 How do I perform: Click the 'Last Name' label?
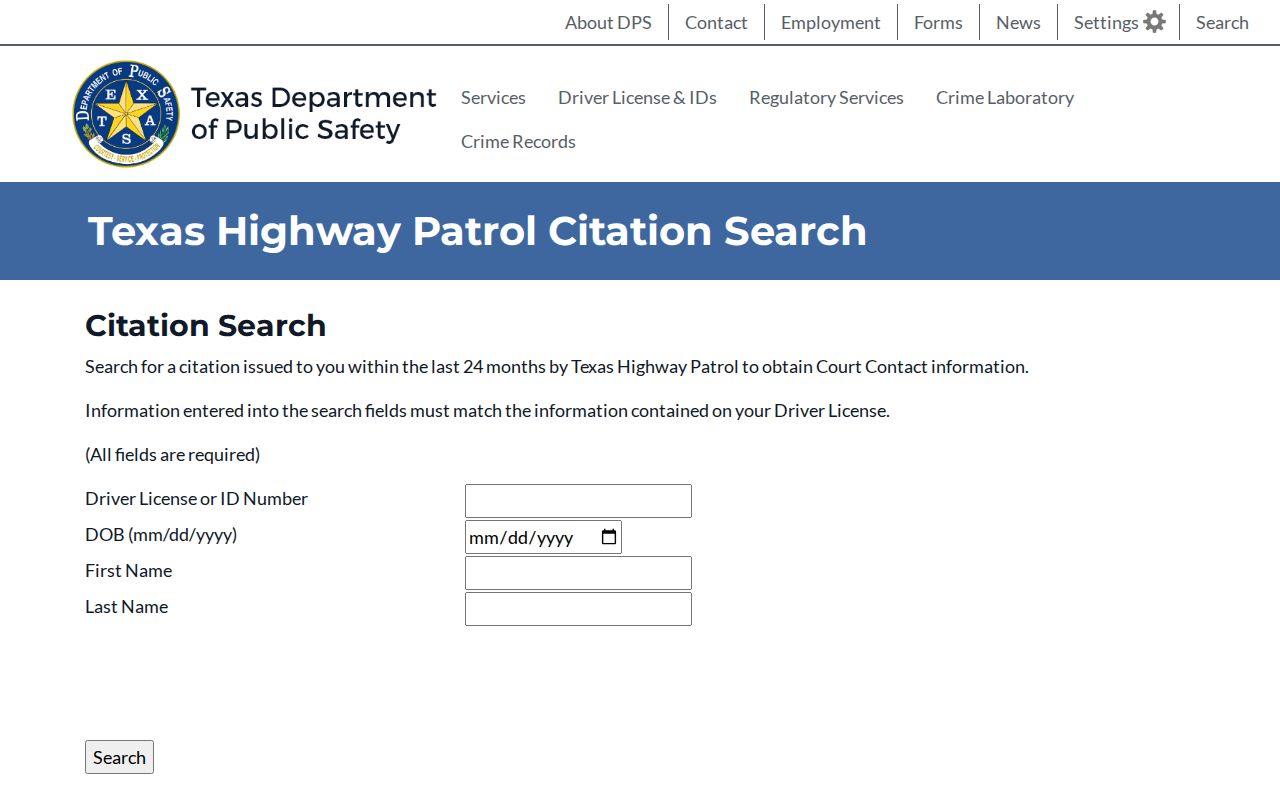(126, 607)
